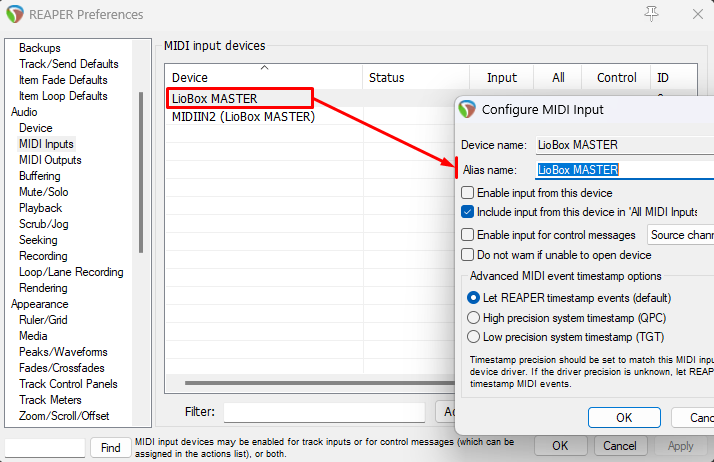Click the Status column header
Image resolution: width=714 pixels, height=462 pixels.
pyautogui.click(x=416, y=77)
